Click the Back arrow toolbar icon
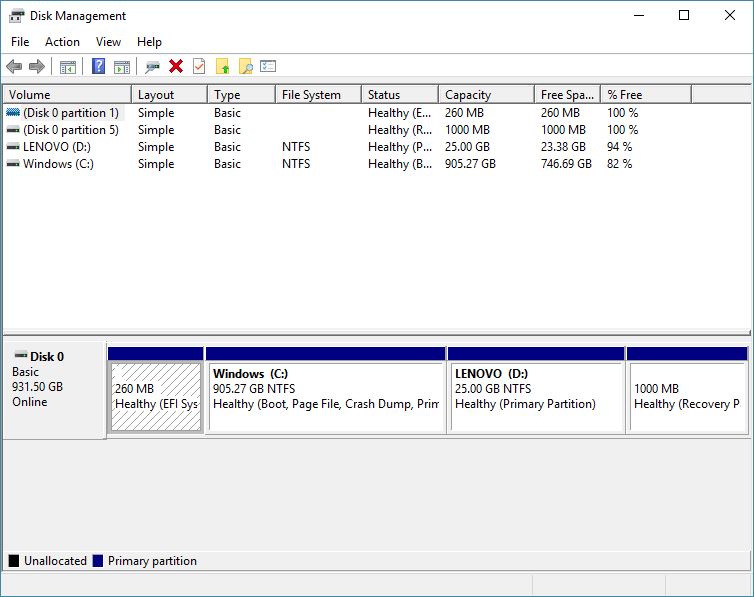The width and height of the screenshot is (754, 597). (x=14, y=66)
